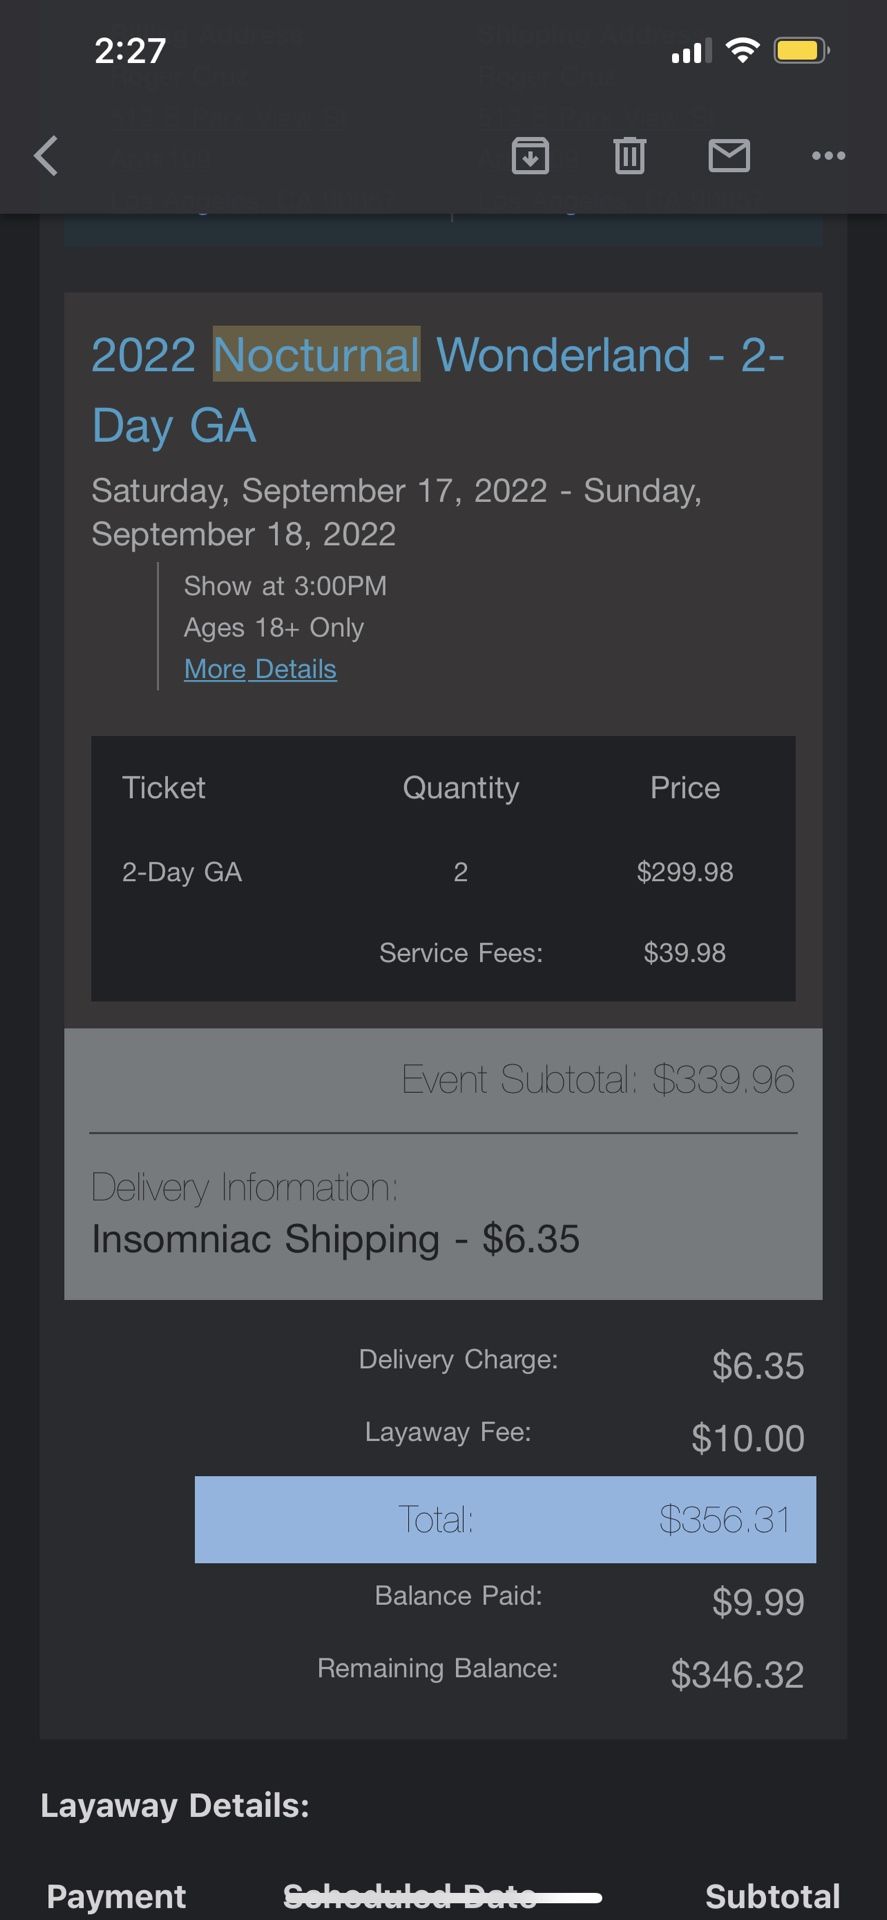Tap the Event Subtotal $339.96 line
887x1920 pixels.
(x=597, y=1080)
